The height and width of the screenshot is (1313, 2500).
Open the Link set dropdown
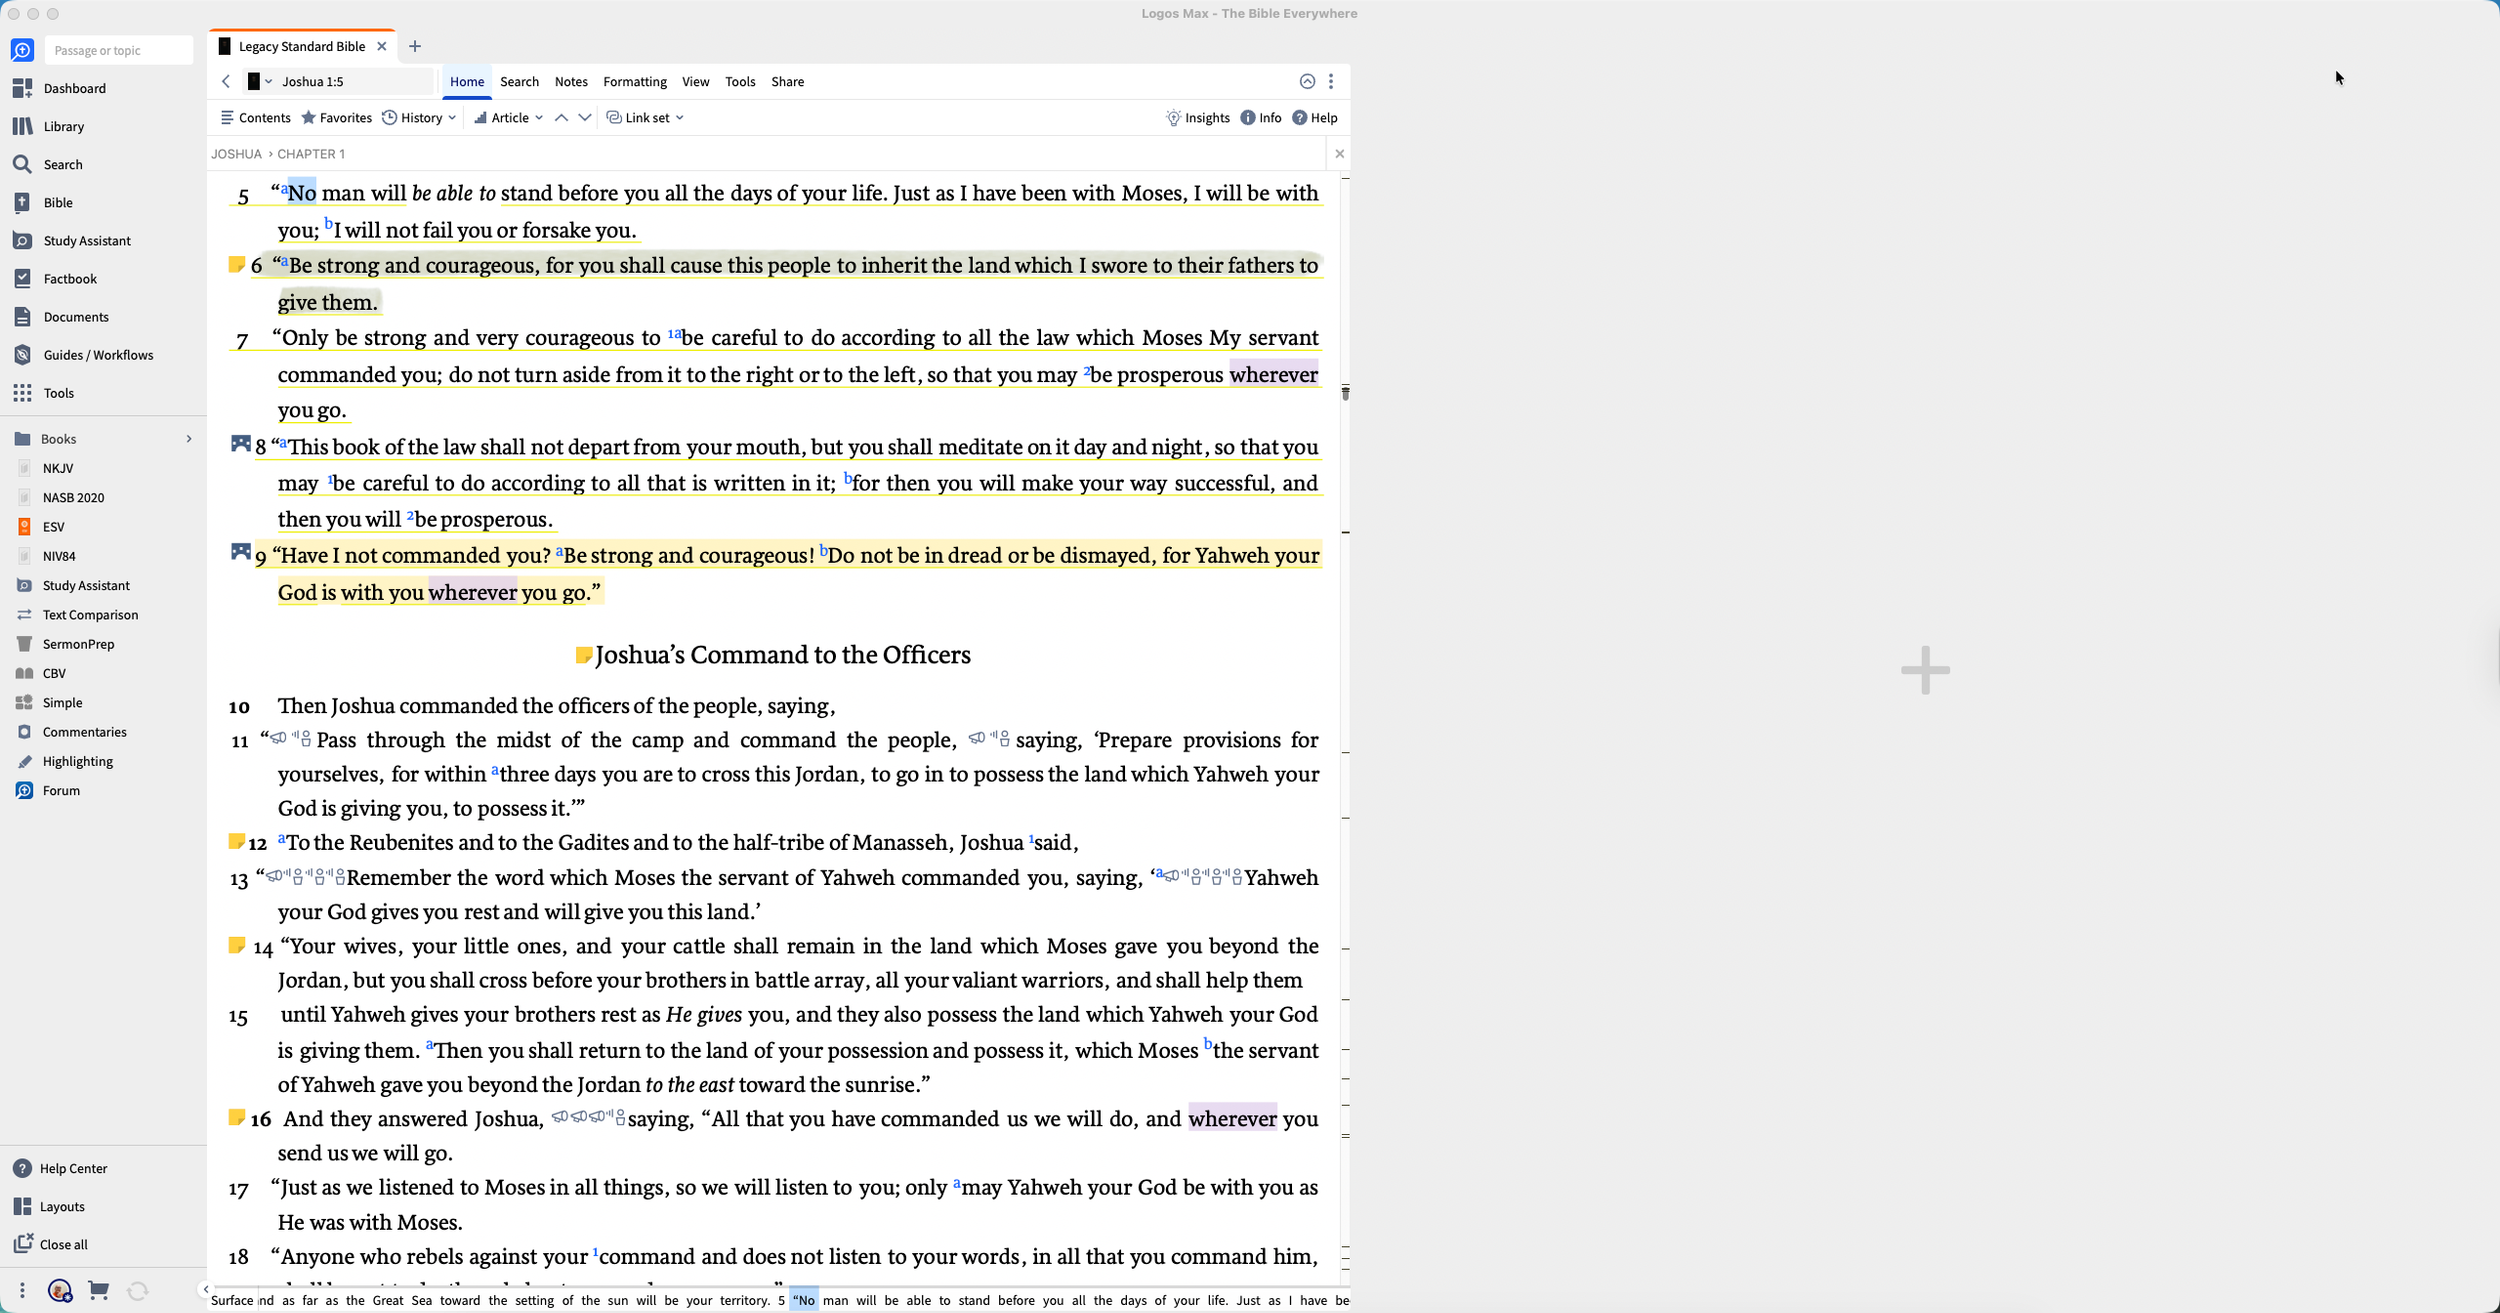[x=646, y=118]
